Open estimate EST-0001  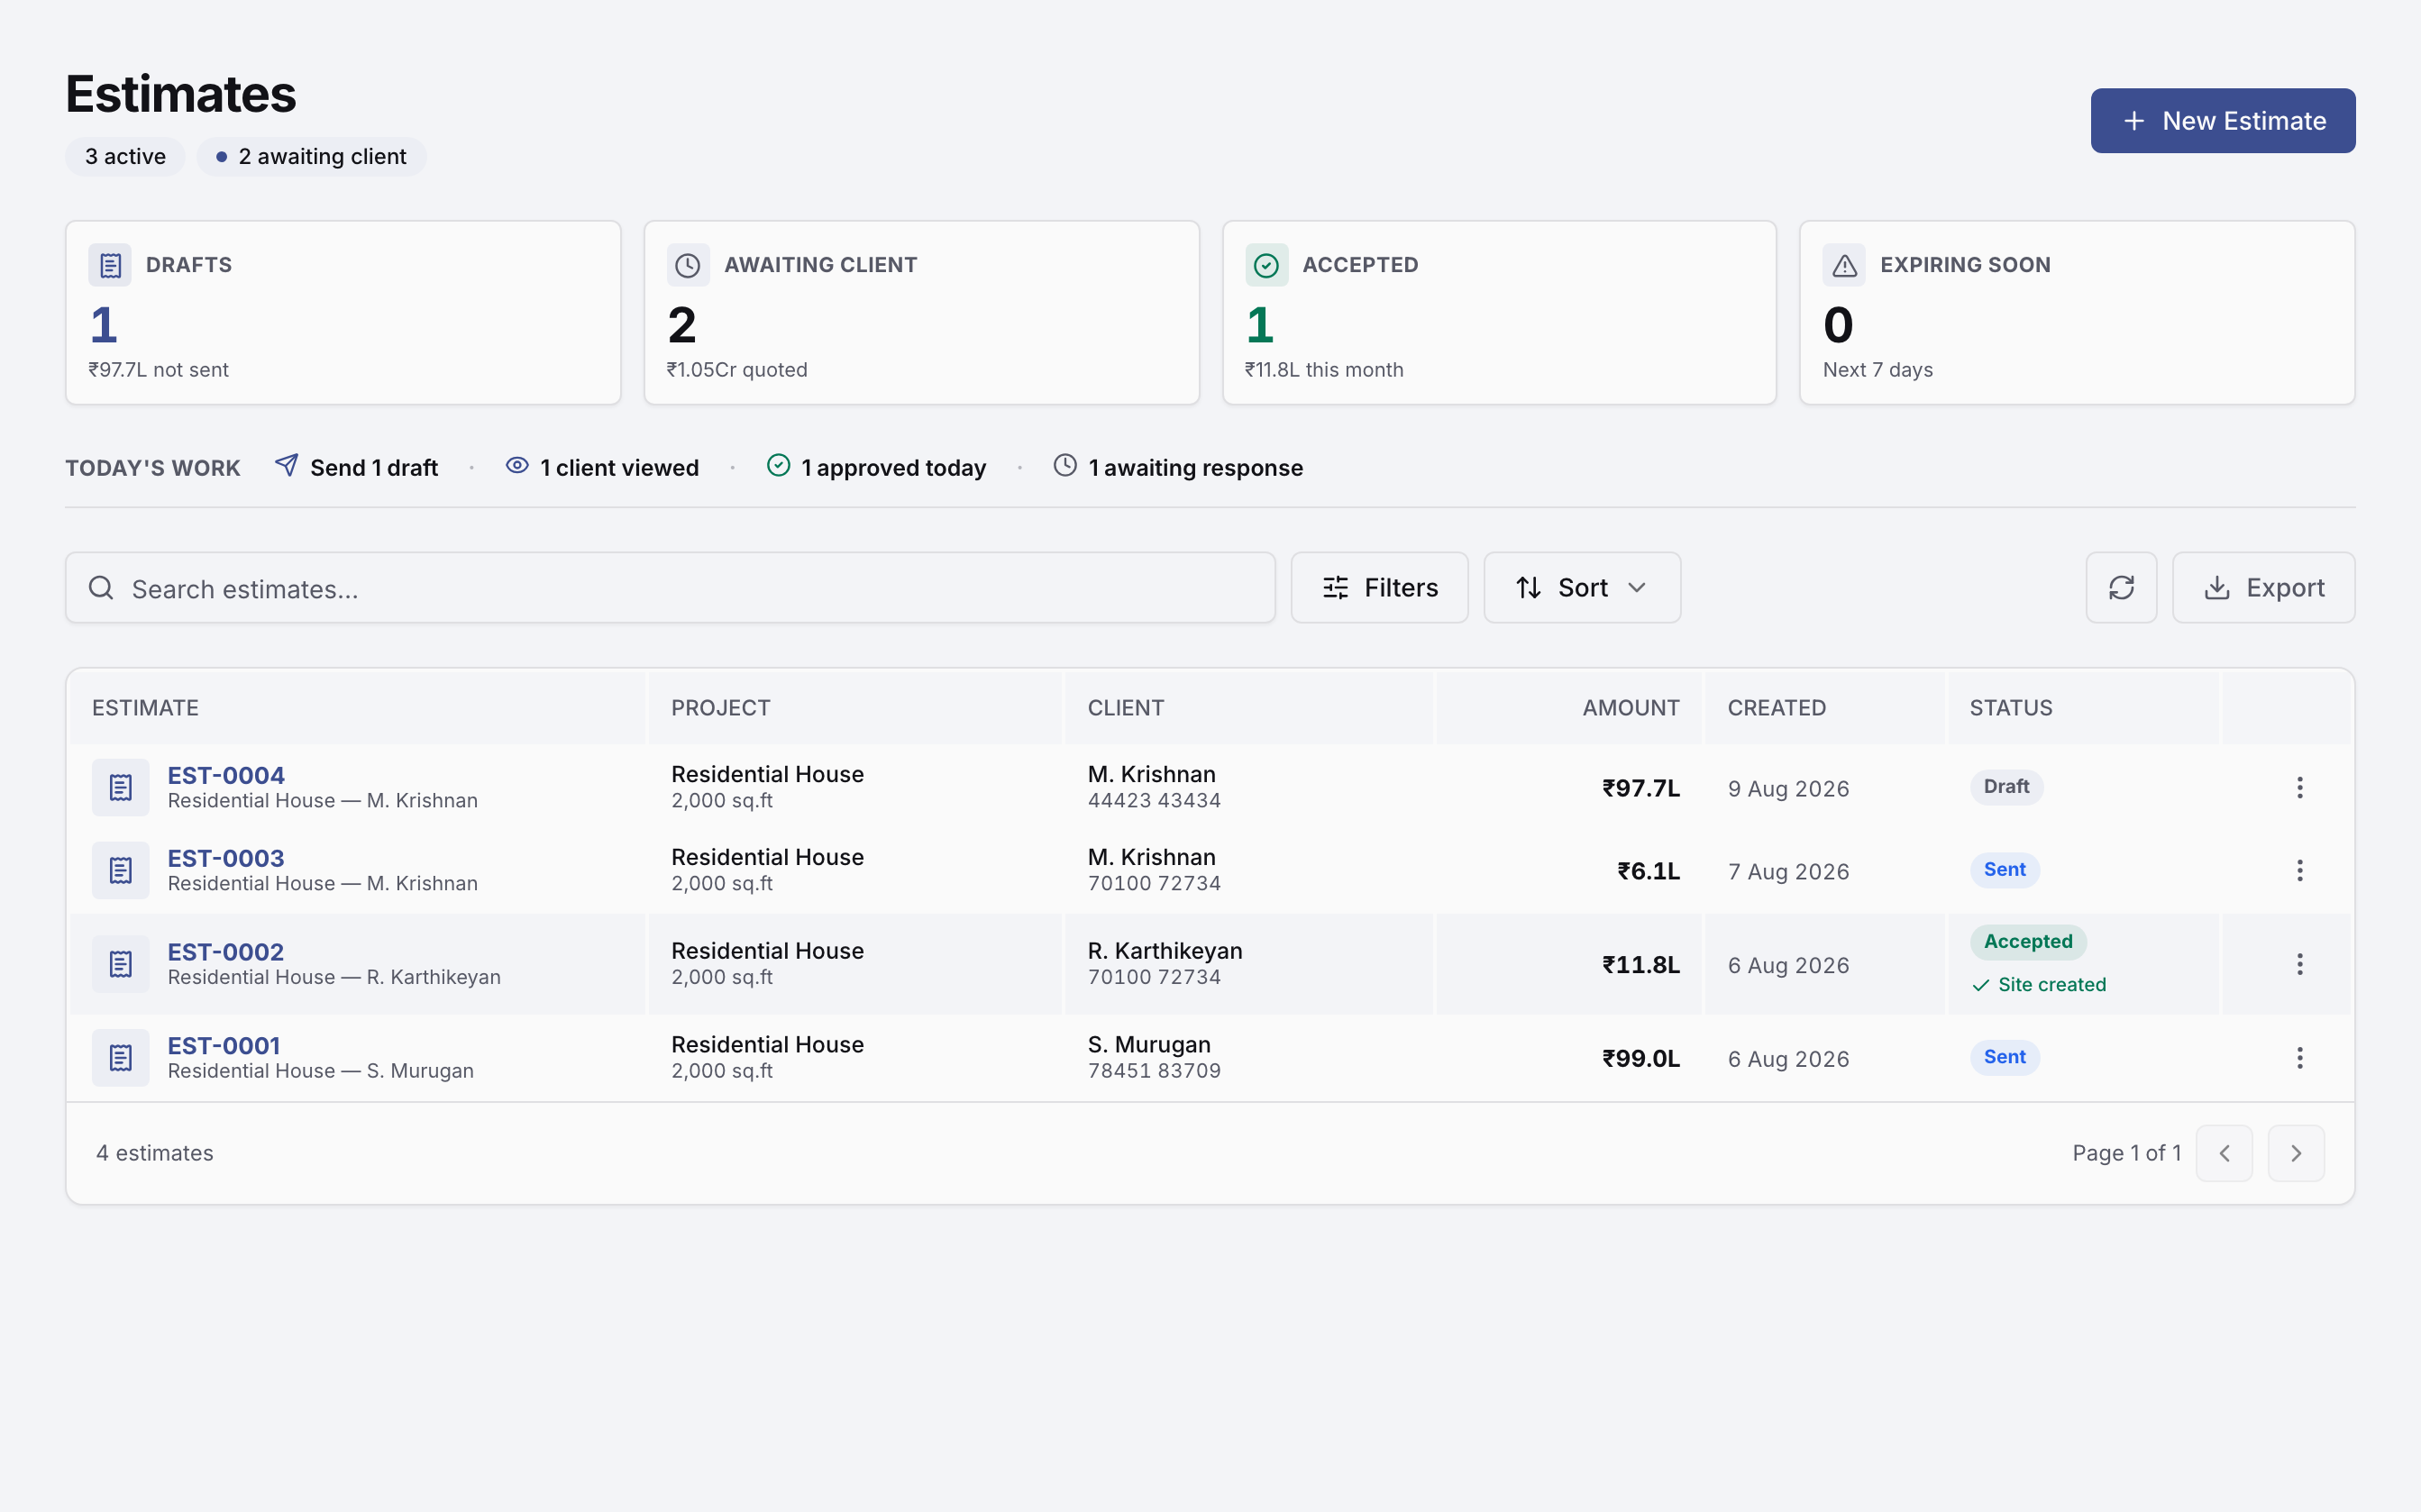point(224,1045)
